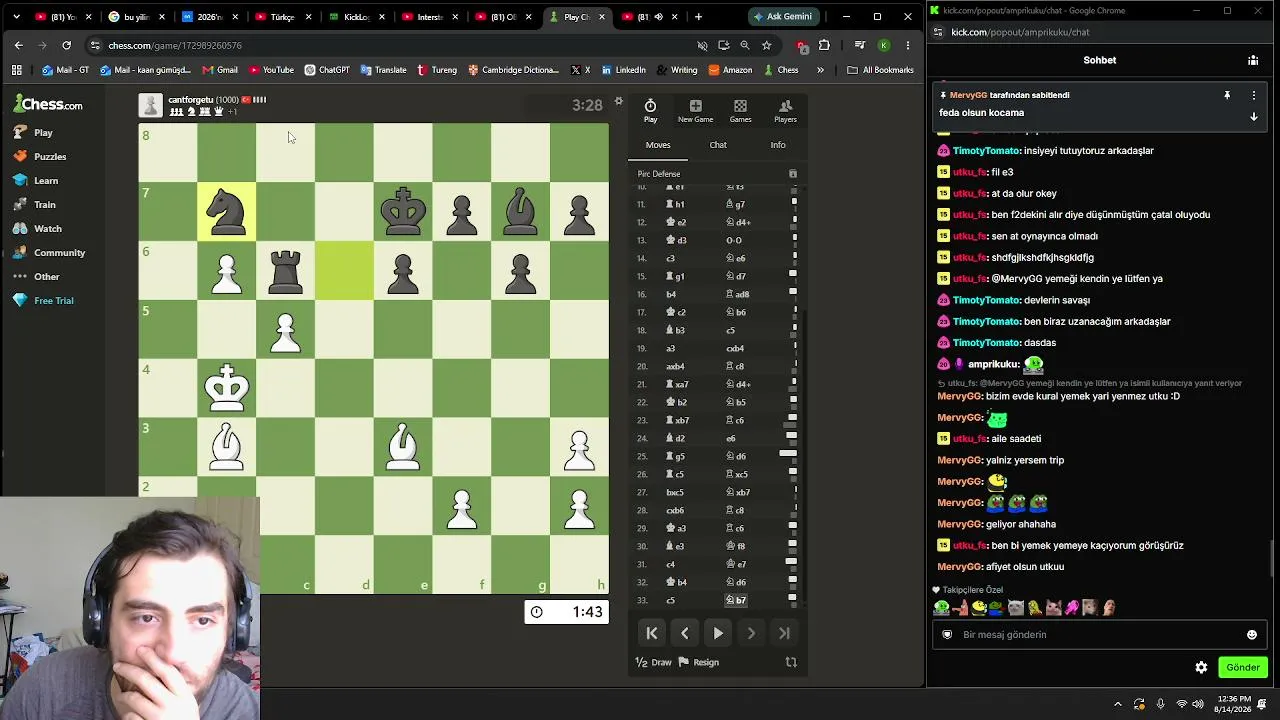Resign the game
The image size is (1280, 720).
click(699, 662)
